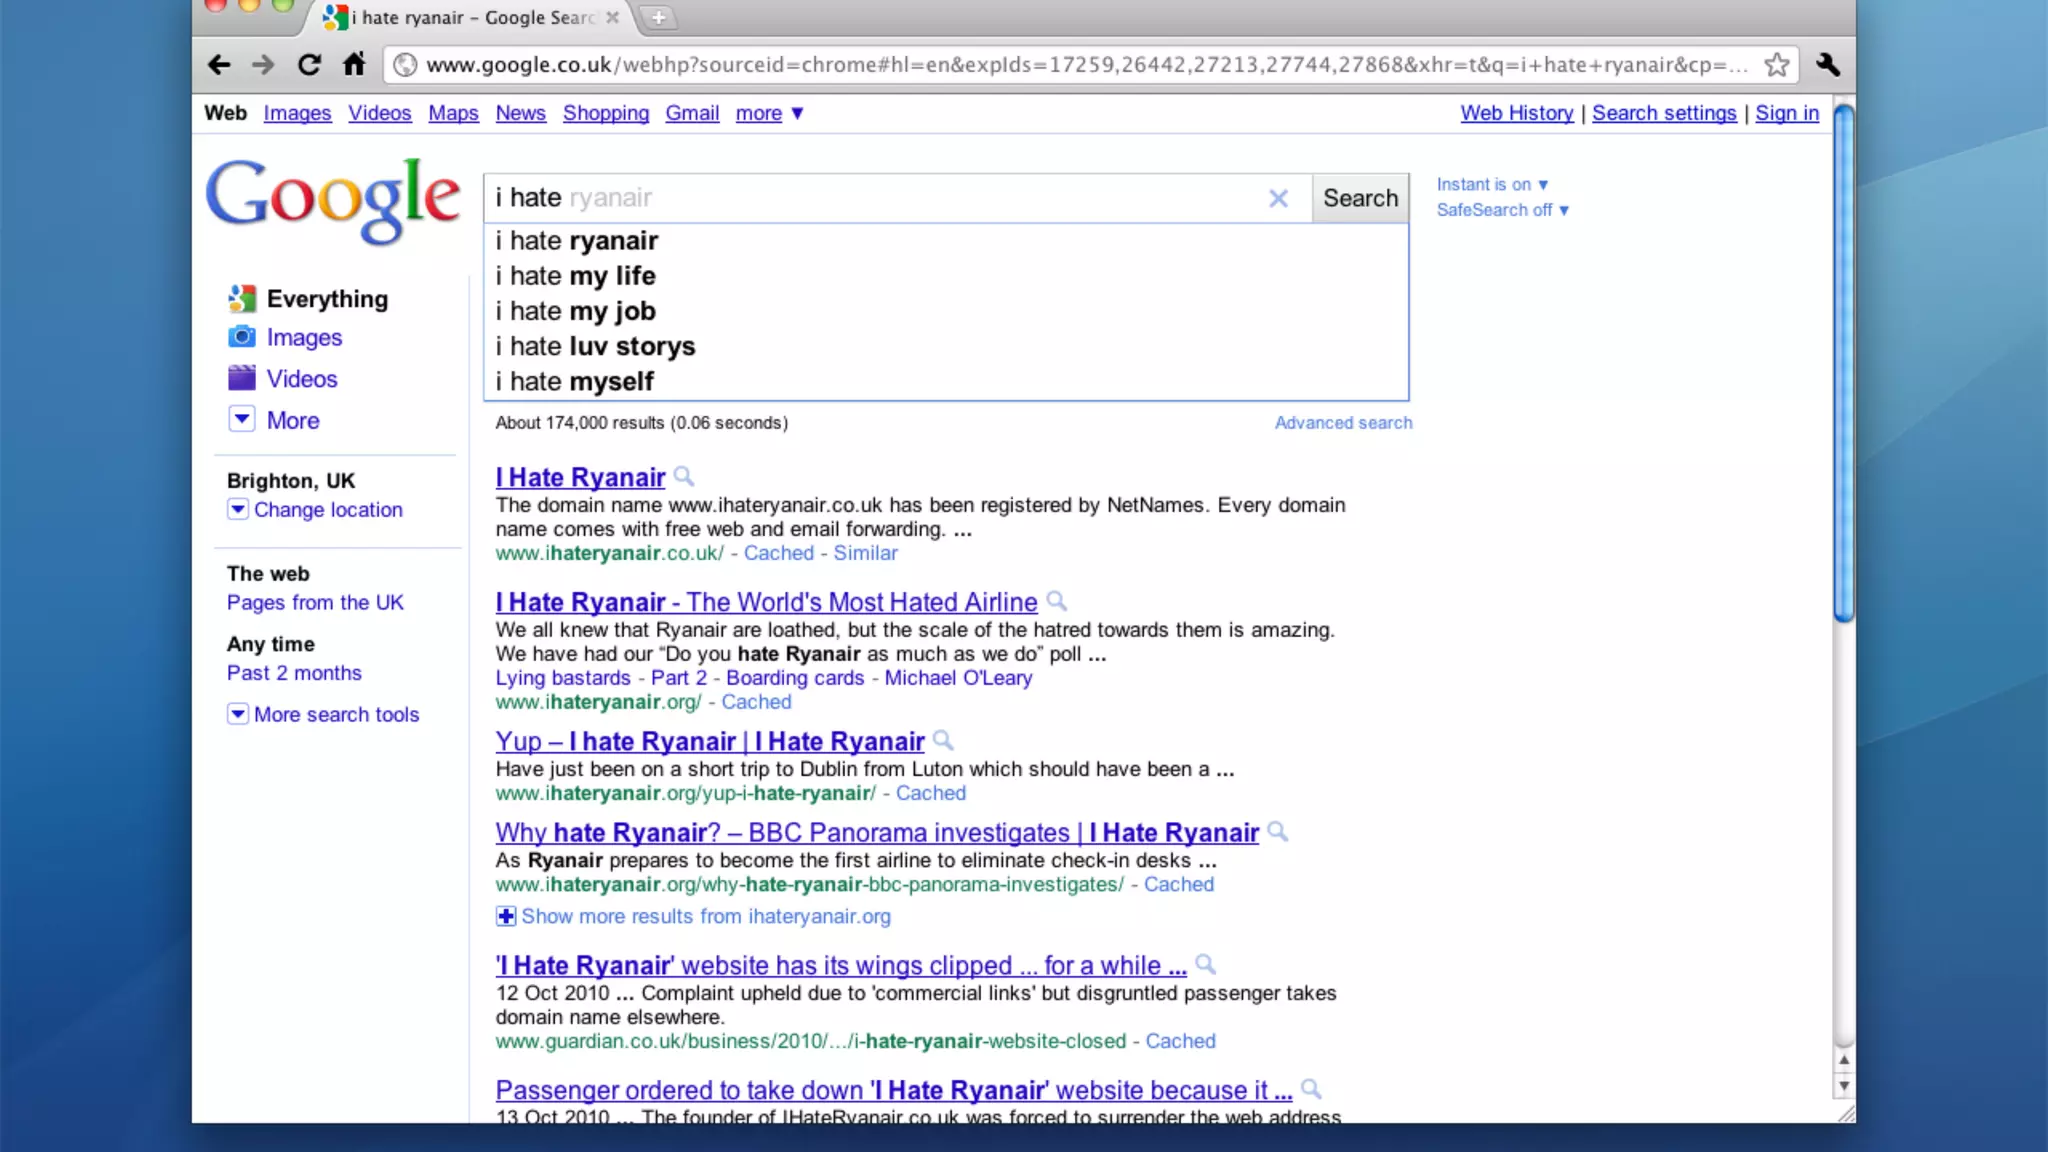Screen dimensions: 2048x1152
Task: Open the Advanced search link
Action: point(1342,423)
